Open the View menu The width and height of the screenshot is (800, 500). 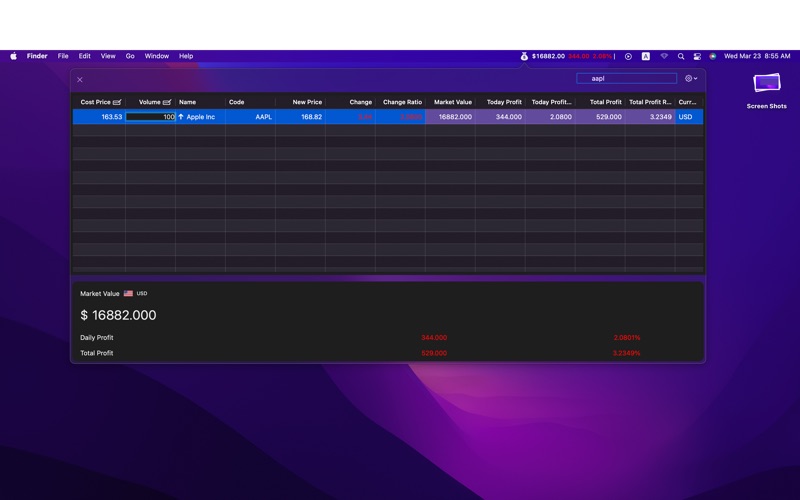tap(108, 56)
